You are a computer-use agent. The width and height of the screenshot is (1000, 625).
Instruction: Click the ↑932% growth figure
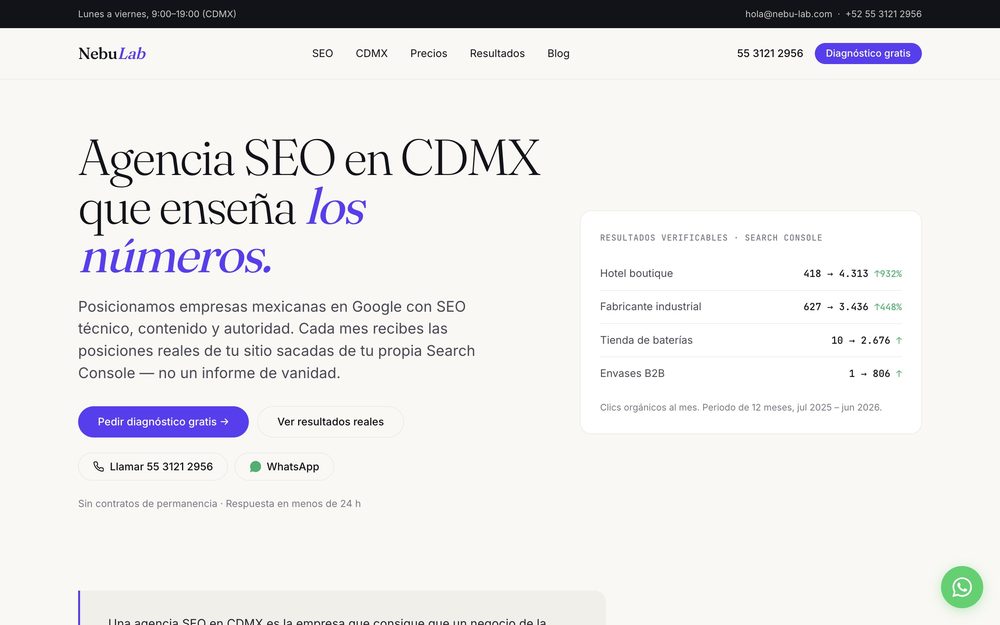click(x=888, y=274)
